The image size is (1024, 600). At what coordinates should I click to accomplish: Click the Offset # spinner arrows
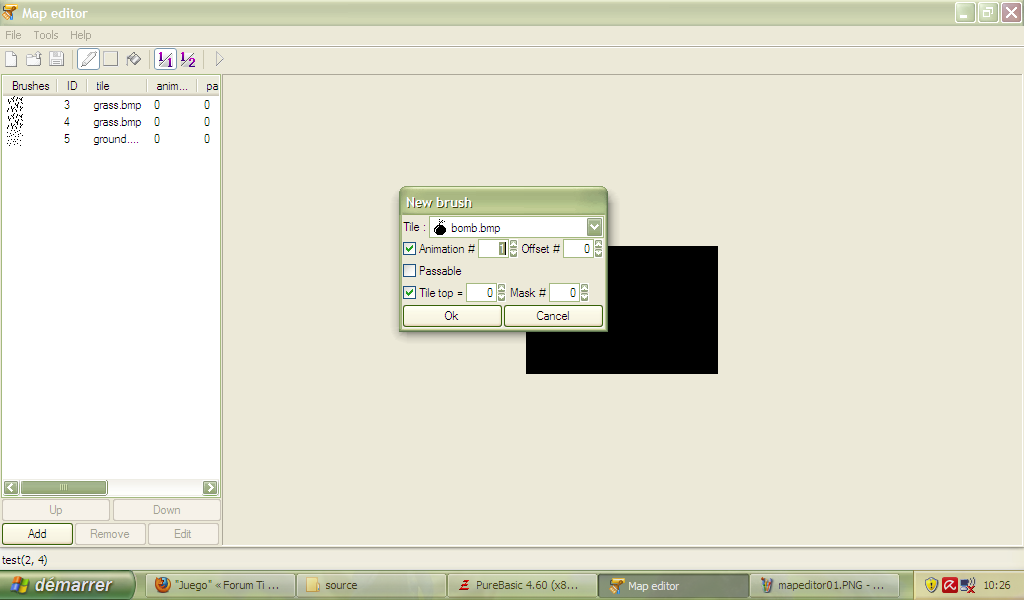[x=598, y=249]
